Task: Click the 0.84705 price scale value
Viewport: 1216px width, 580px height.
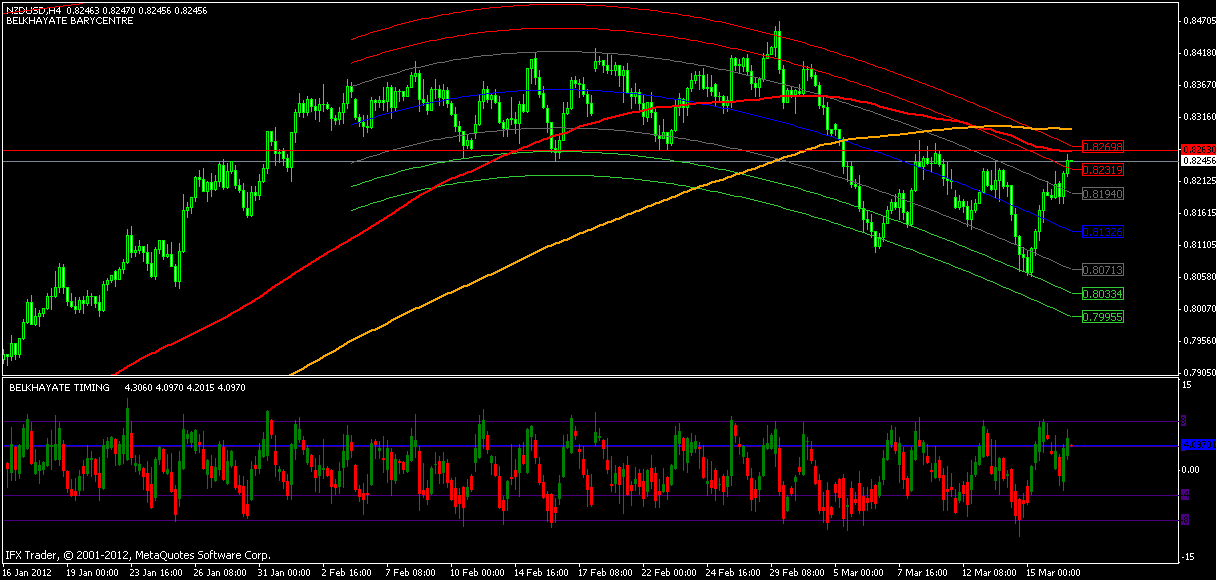Action: (1199, 20)
